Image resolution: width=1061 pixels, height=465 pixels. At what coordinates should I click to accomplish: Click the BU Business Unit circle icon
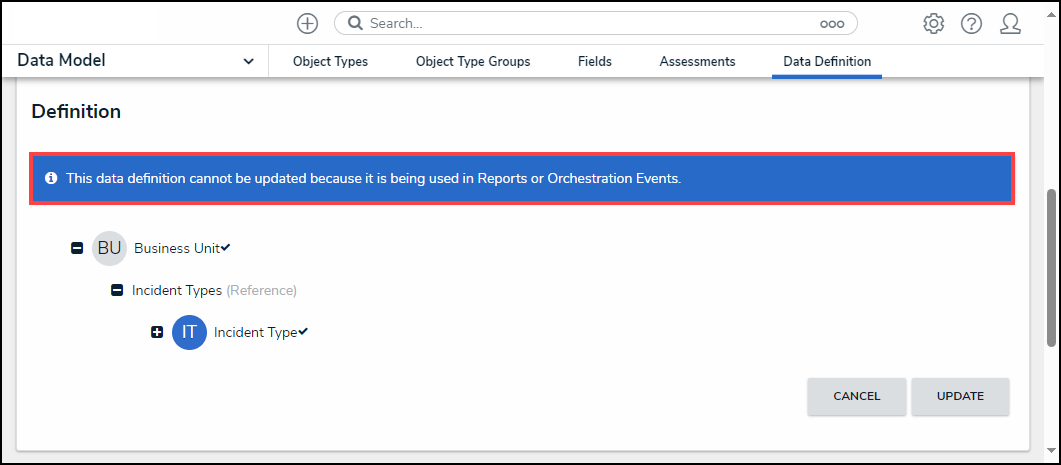point(109,248)
